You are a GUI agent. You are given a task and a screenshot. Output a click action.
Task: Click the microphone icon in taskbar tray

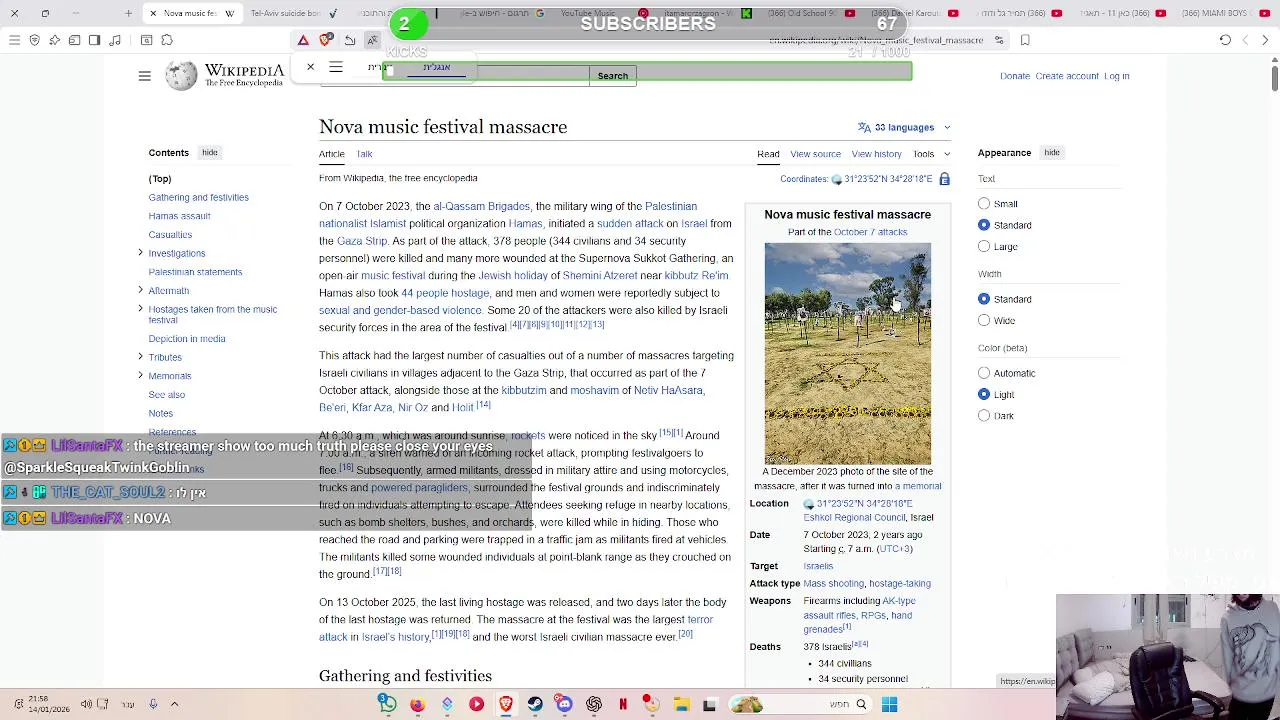pyautogui.click(x=153, y=704)
